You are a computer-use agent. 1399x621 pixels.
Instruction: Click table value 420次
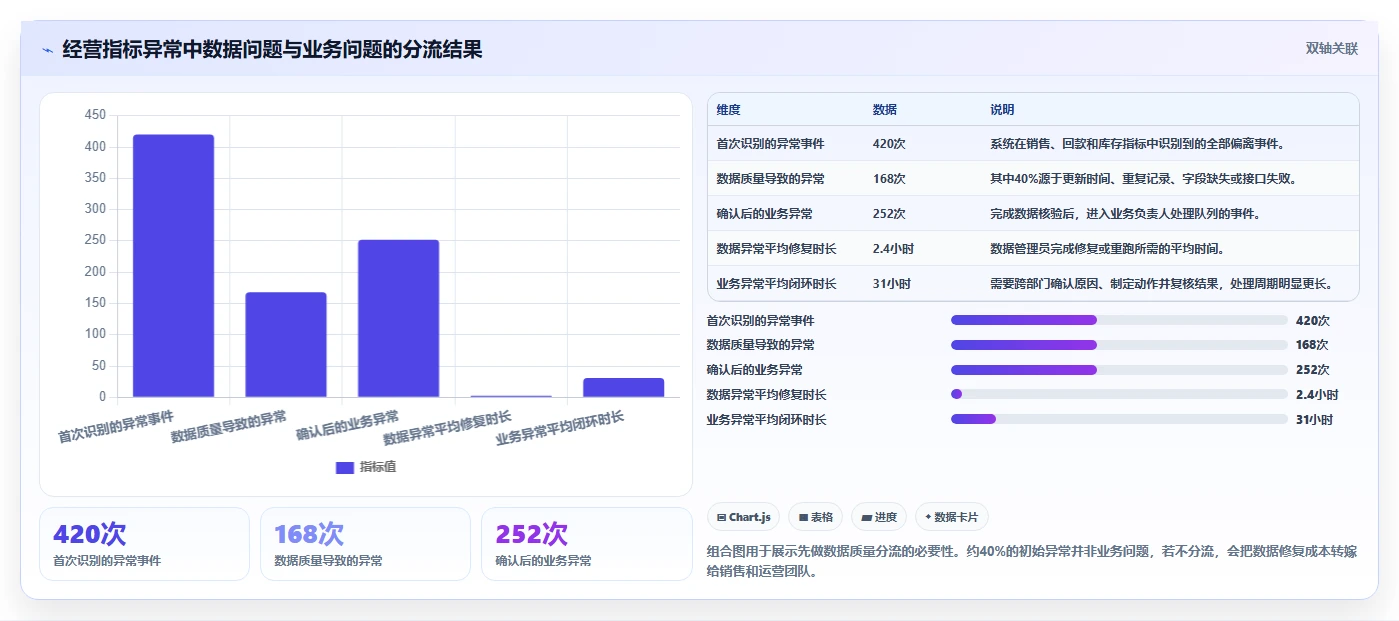889,144
